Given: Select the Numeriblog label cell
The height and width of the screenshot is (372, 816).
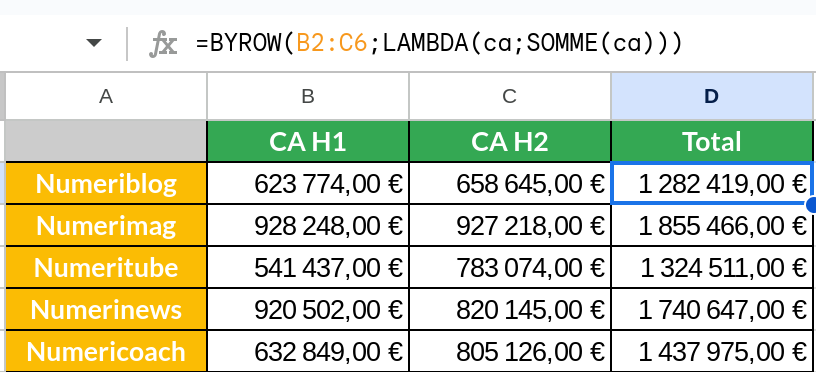Looking at the screenshot, I should click(106, 184).
